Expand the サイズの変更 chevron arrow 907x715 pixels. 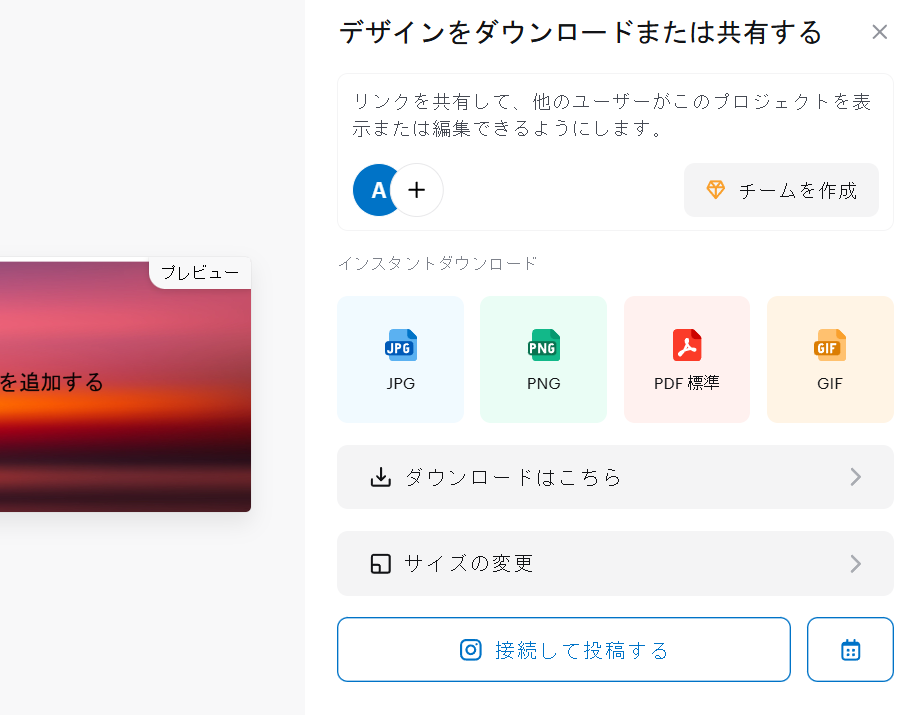point(856,563)
